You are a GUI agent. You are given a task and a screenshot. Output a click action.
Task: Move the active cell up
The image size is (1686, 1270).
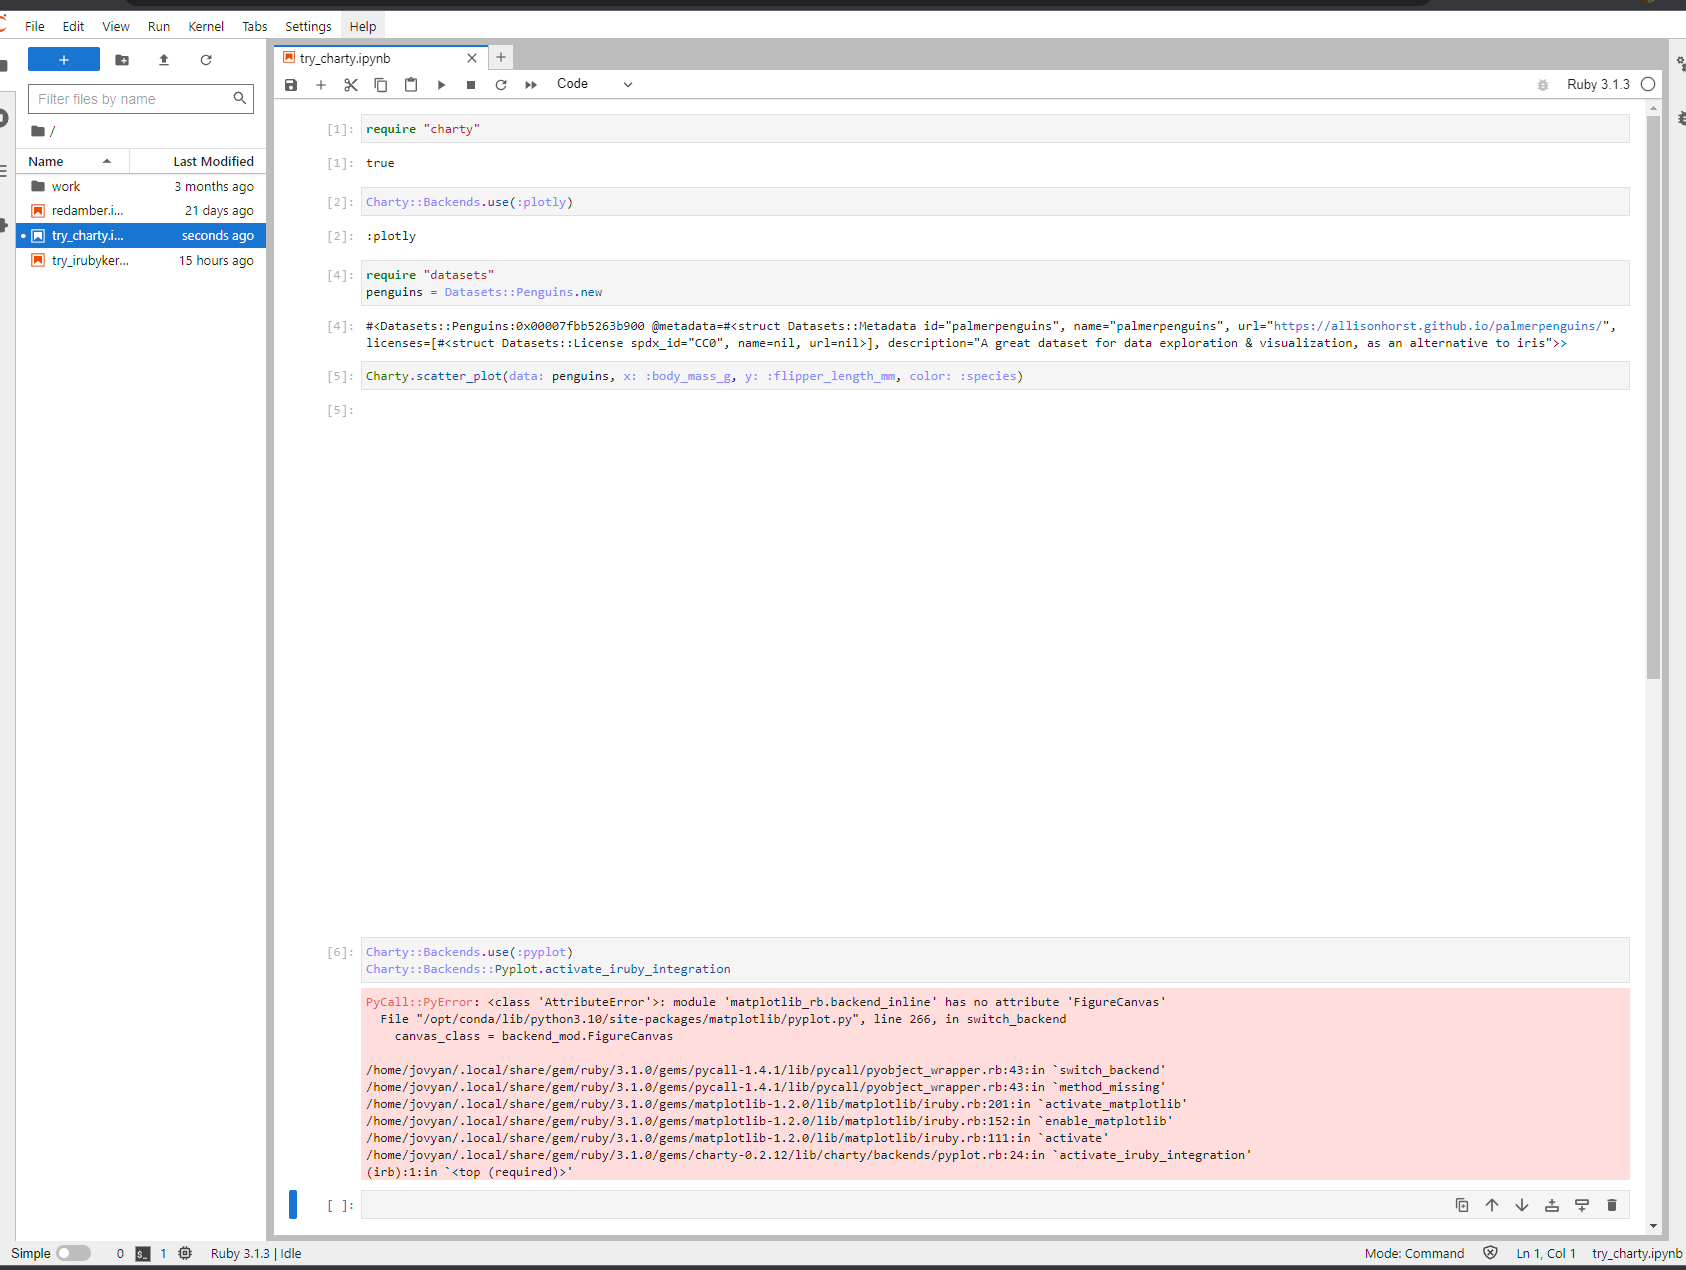point(1492,1205)
